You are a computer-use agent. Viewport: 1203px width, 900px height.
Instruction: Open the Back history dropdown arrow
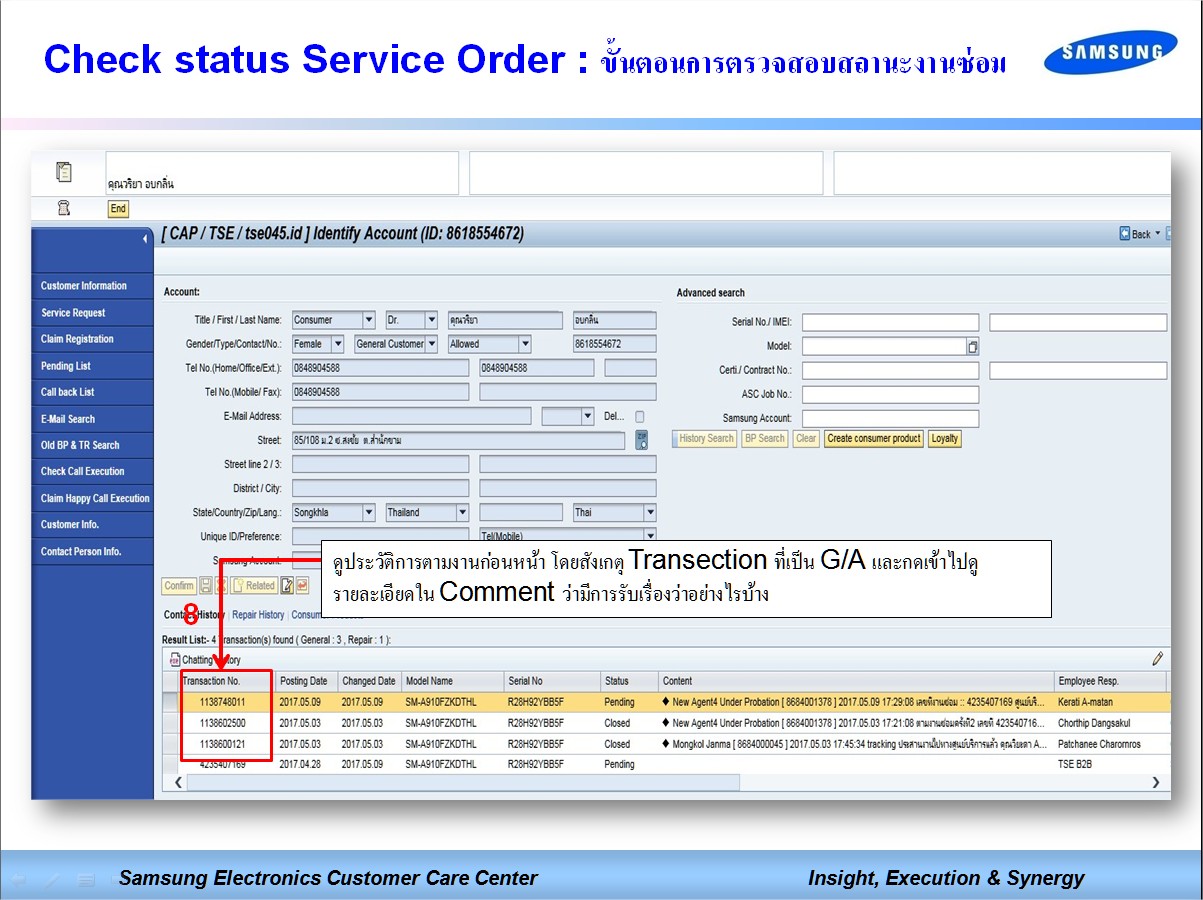pos(1158,234)
